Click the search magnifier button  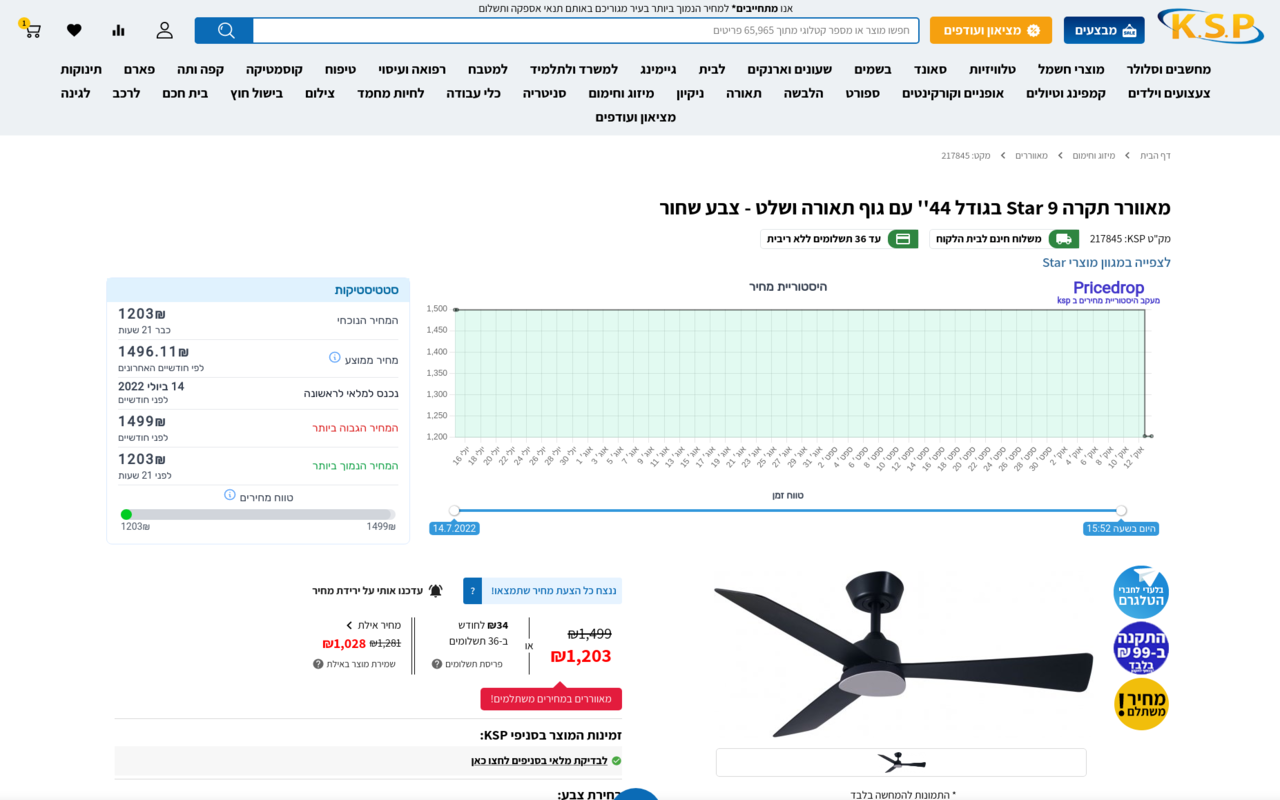point(225,30)
